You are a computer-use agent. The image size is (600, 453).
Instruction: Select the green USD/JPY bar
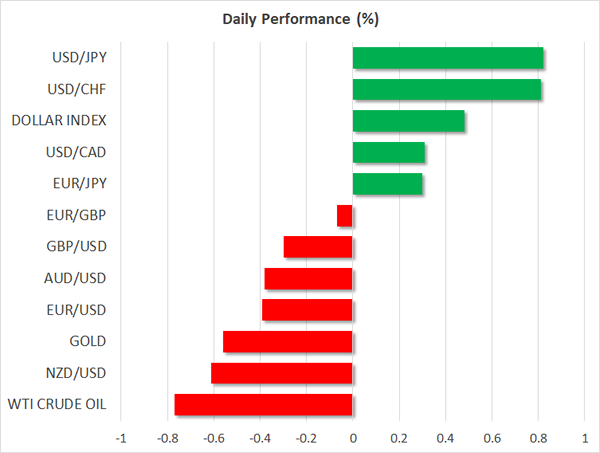(448, 58)
